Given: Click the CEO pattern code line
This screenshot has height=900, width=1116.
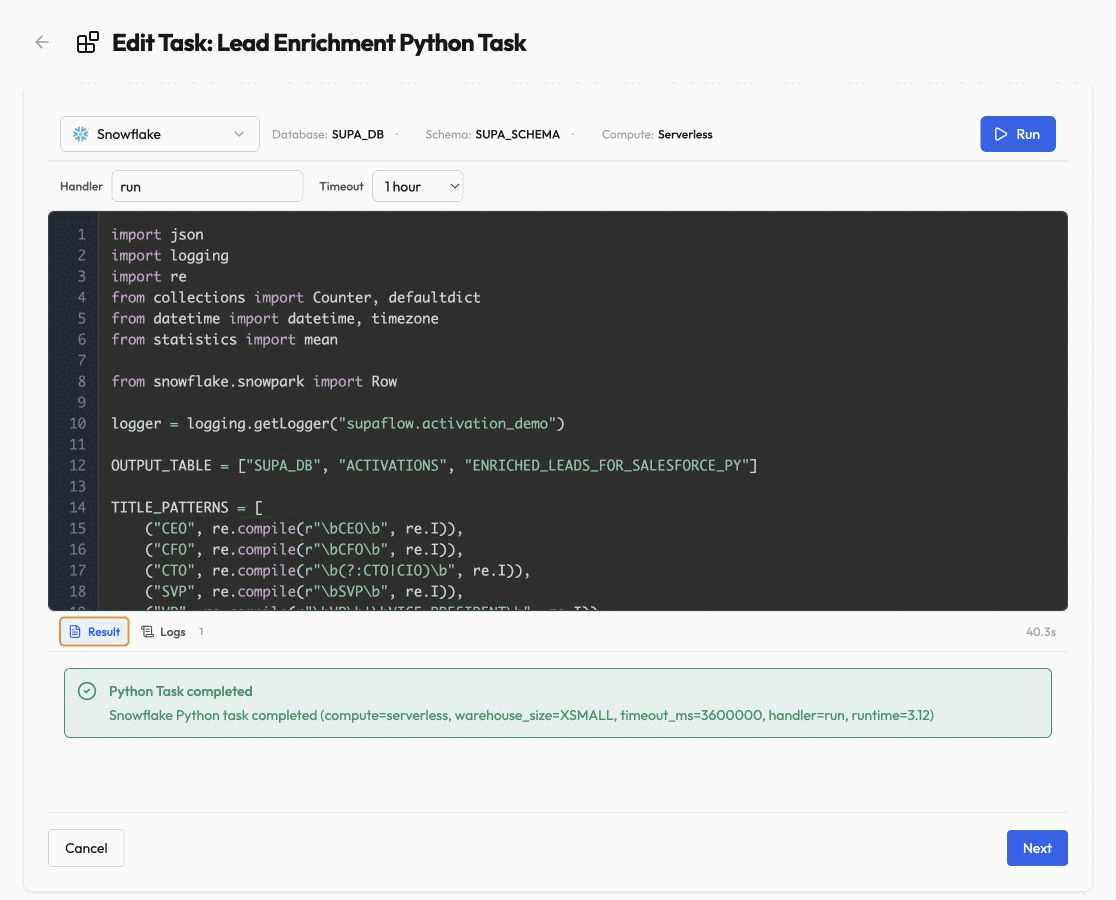Looking at the screenshot, I should point(304,529).
